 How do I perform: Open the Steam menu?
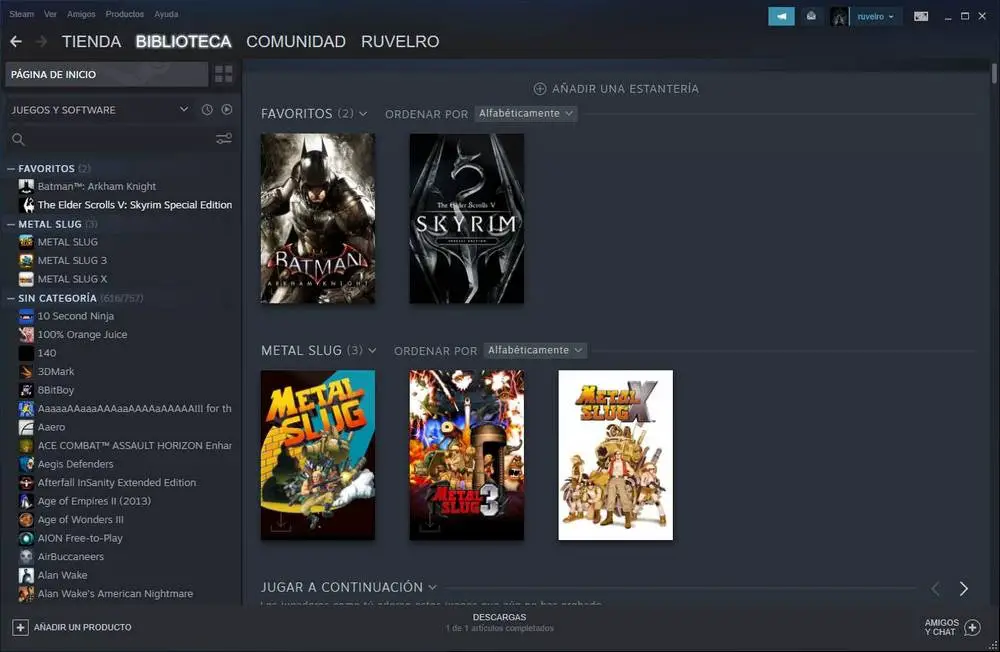point(21,13)
